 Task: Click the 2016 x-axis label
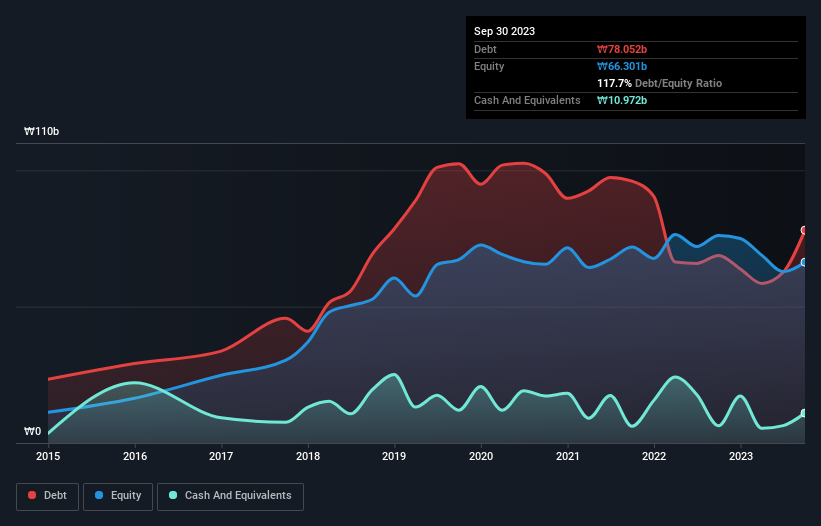coord(135,456)
